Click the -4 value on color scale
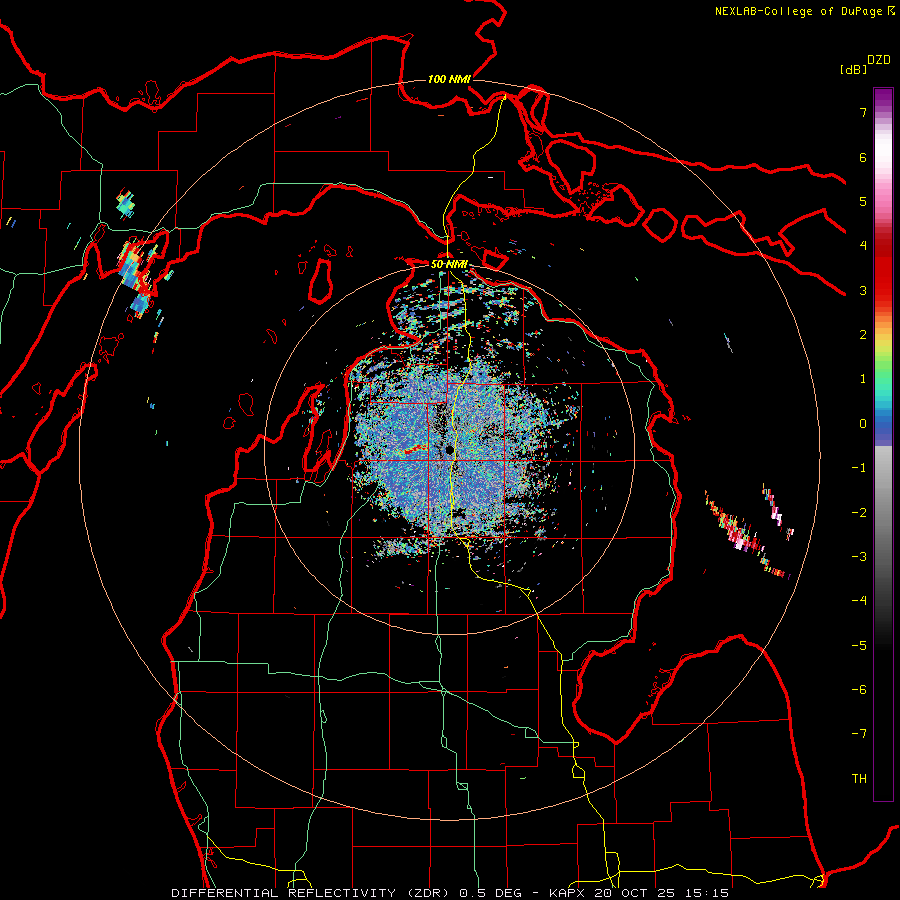Image resolution: width=900 pixels, height=900 pixels. pyautogui.click(x=859, y=600)
